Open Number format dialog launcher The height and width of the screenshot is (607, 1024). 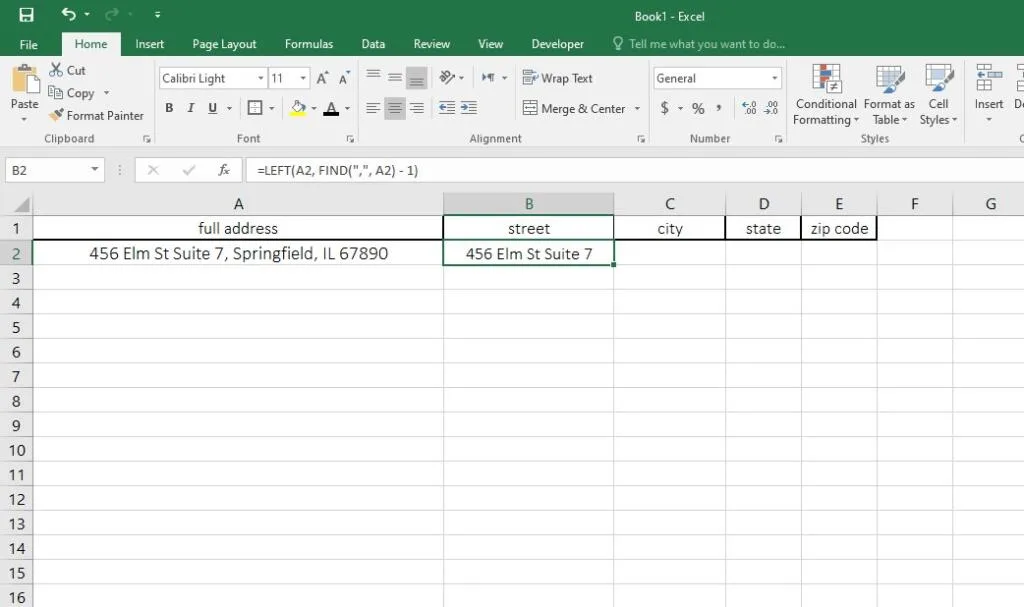[778, 139]
